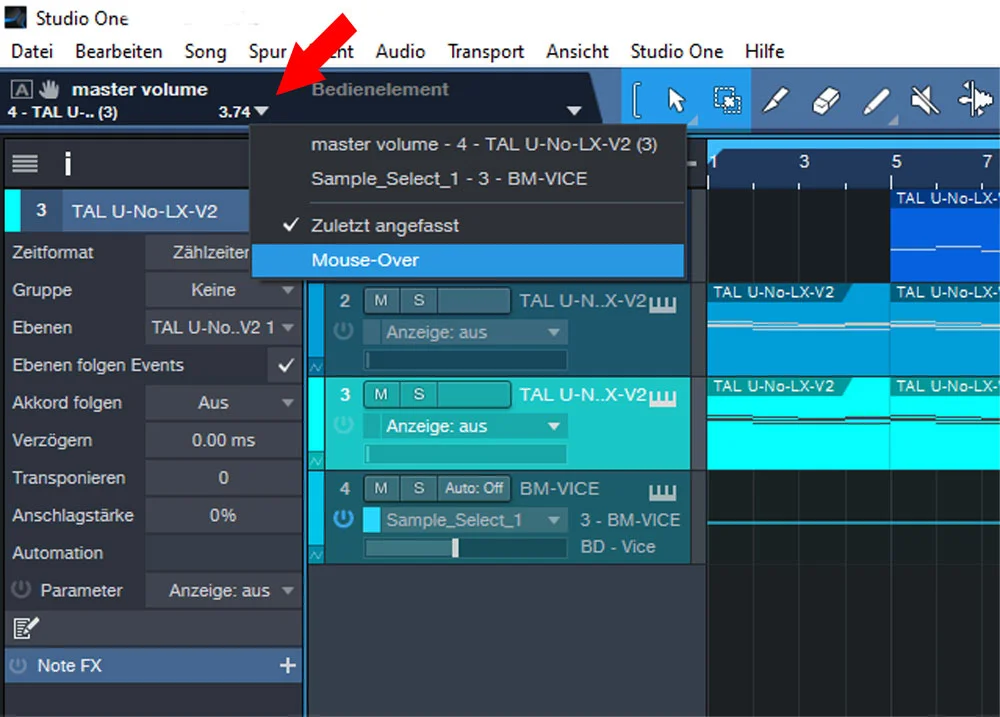Add a Note FX with the plus icon
This screenshot has height=717, width=1000.
coord(288,665)
